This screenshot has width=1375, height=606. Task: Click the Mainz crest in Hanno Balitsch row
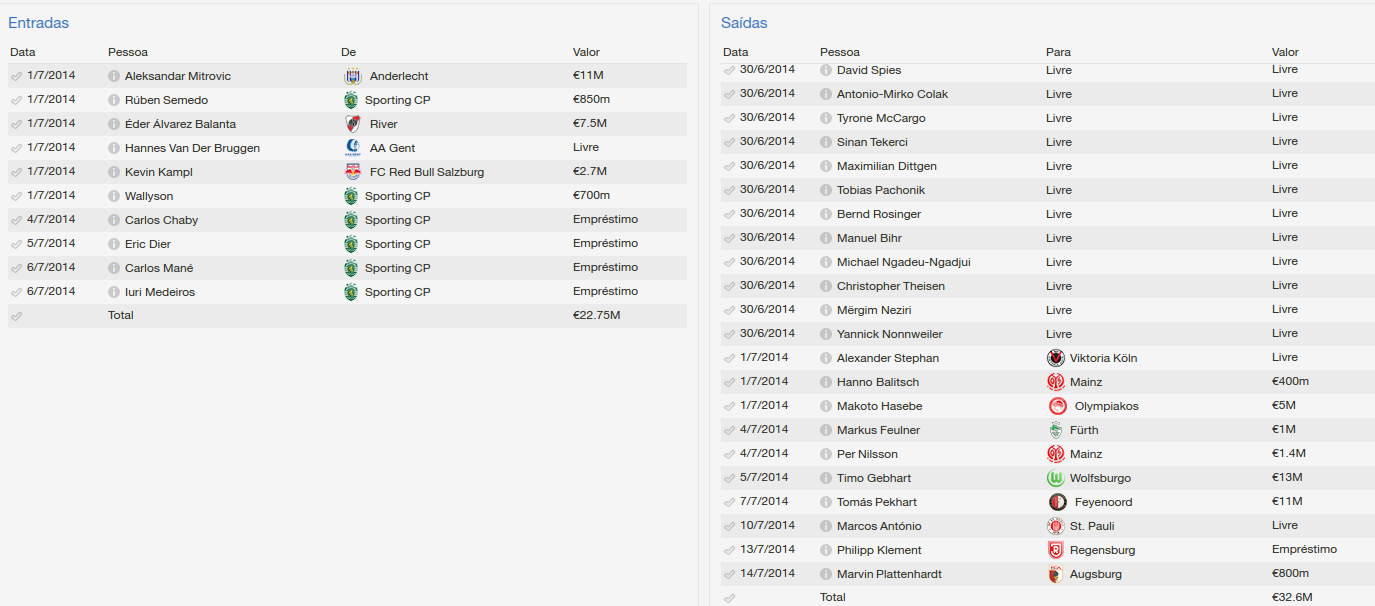tap(1056, 382)
